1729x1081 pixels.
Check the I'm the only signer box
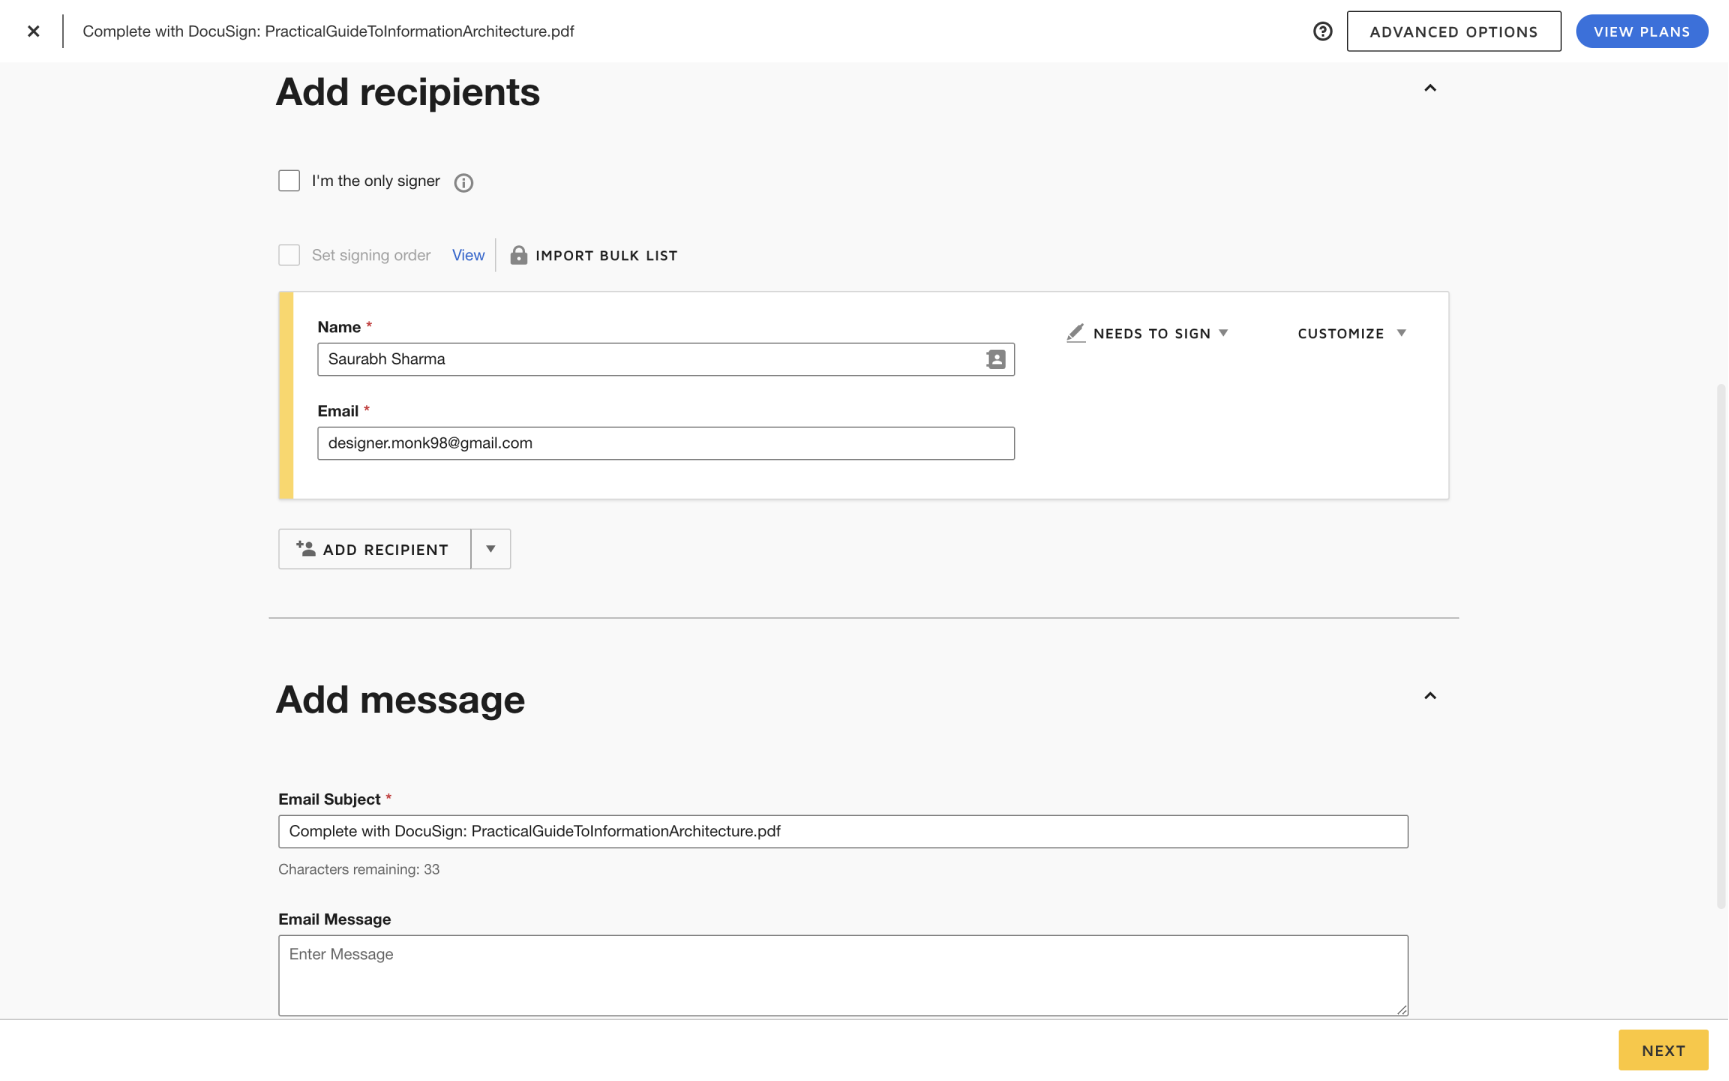(x=289, y=181)
